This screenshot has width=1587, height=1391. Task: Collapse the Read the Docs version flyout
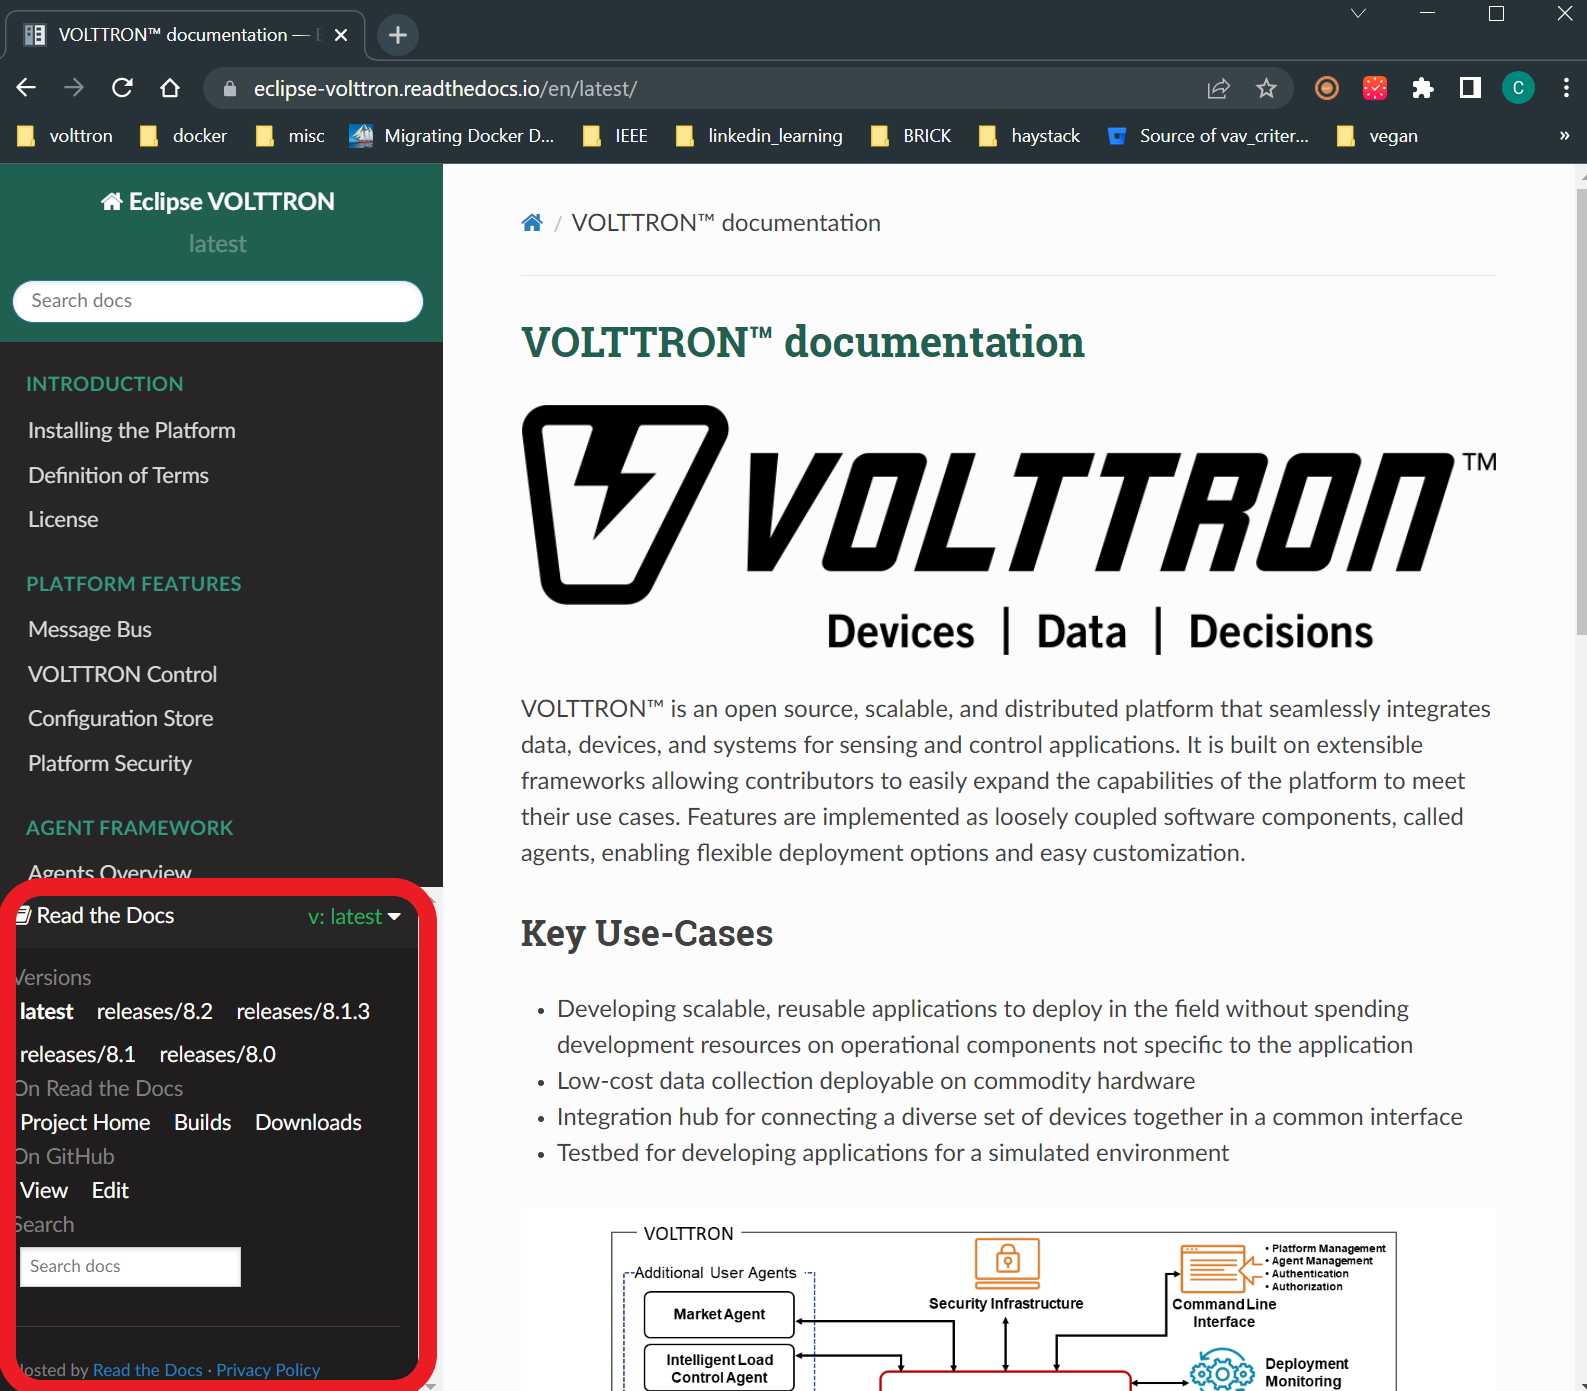click(354, 917)
